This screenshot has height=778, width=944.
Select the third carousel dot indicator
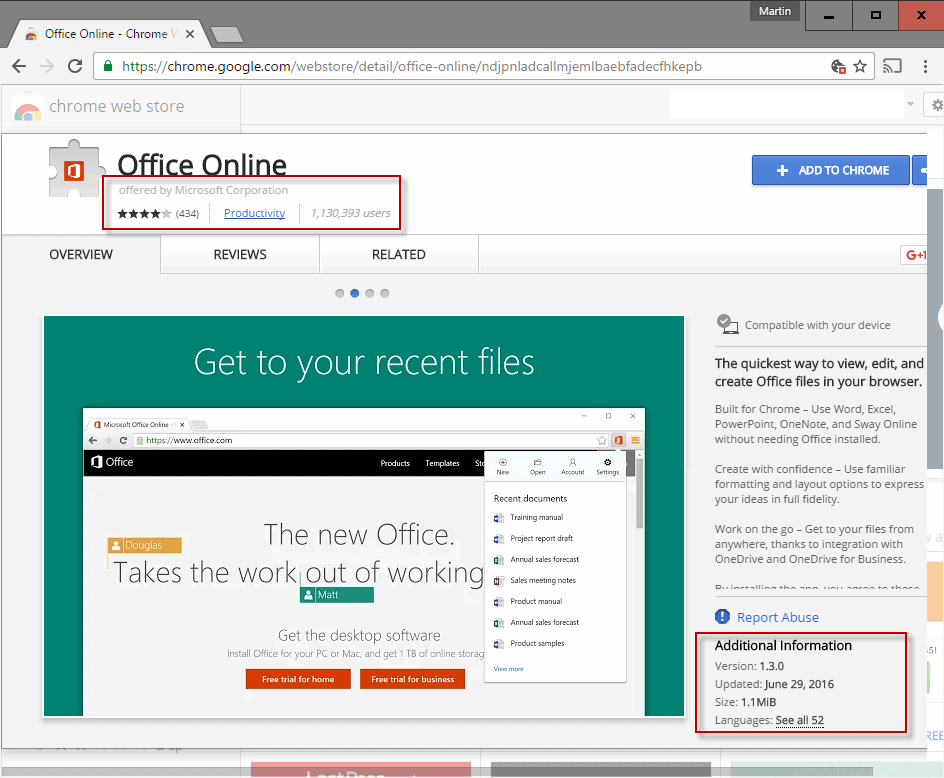coord(369,293)
